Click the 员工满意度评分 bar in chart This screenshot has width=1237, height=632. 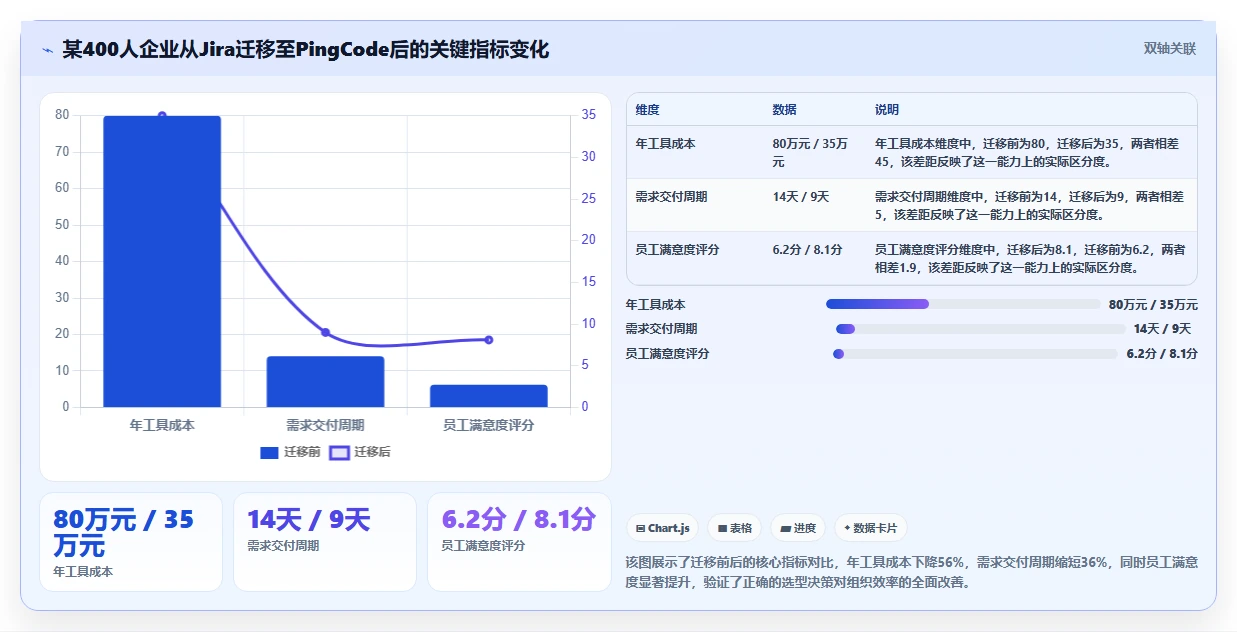(489, 396)
